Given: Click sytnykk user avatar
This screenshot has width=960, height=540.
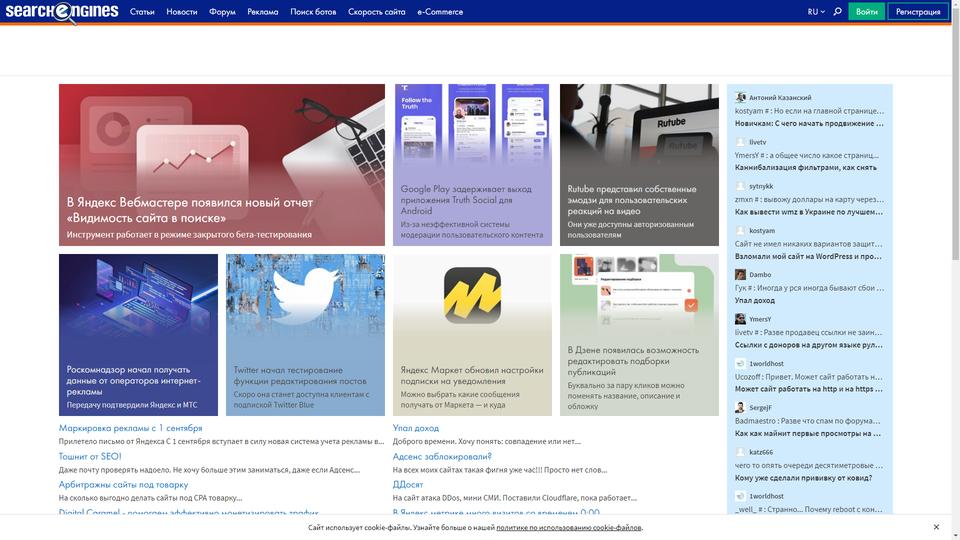Looking at the screenshot, I should 740,186.
